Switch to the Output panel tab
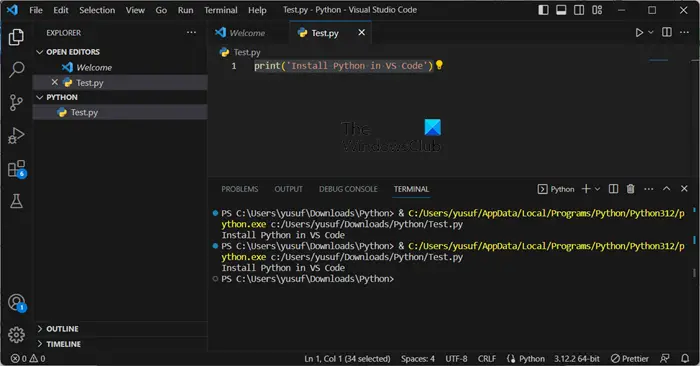The height and width of the screenshot is (366, 700). [288, 189]
